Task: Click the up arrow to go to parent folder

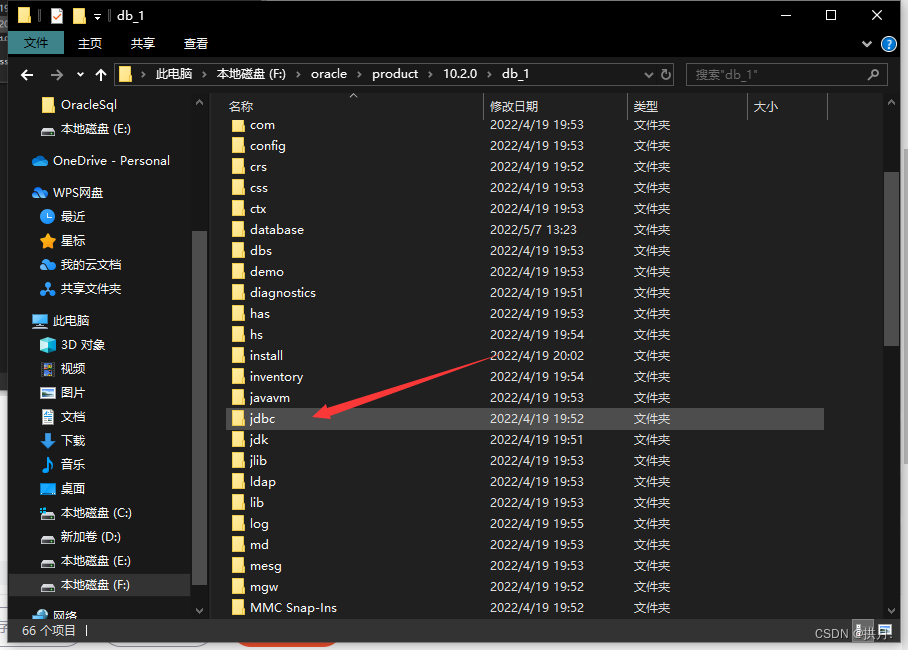Action: (100, 74)
